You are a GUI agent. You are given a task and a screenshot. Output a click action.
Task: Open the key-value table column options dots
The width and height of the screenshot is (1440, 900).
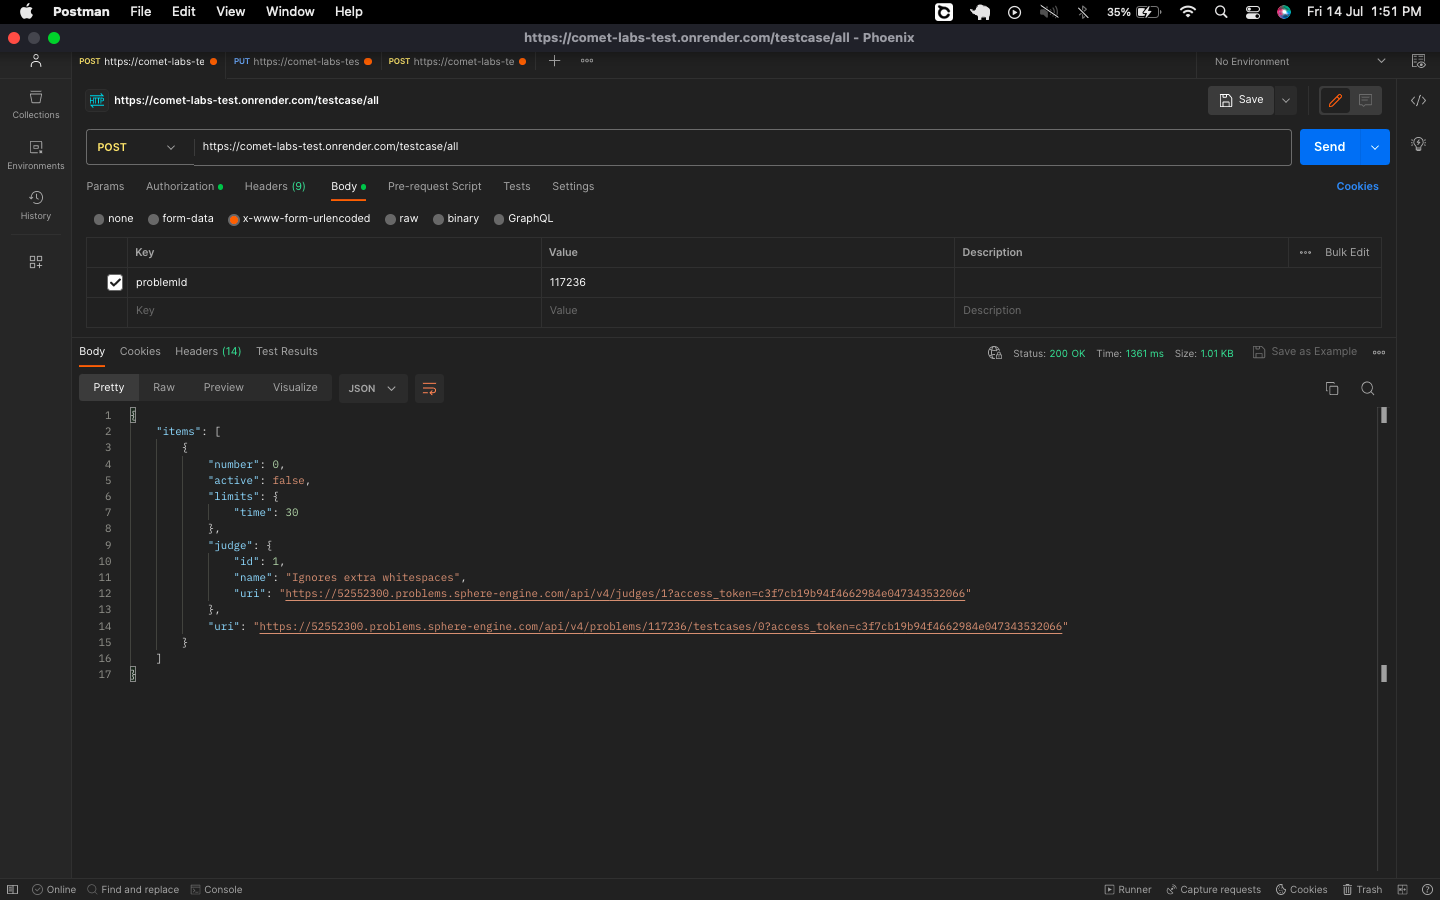[x=1305, y=253]
